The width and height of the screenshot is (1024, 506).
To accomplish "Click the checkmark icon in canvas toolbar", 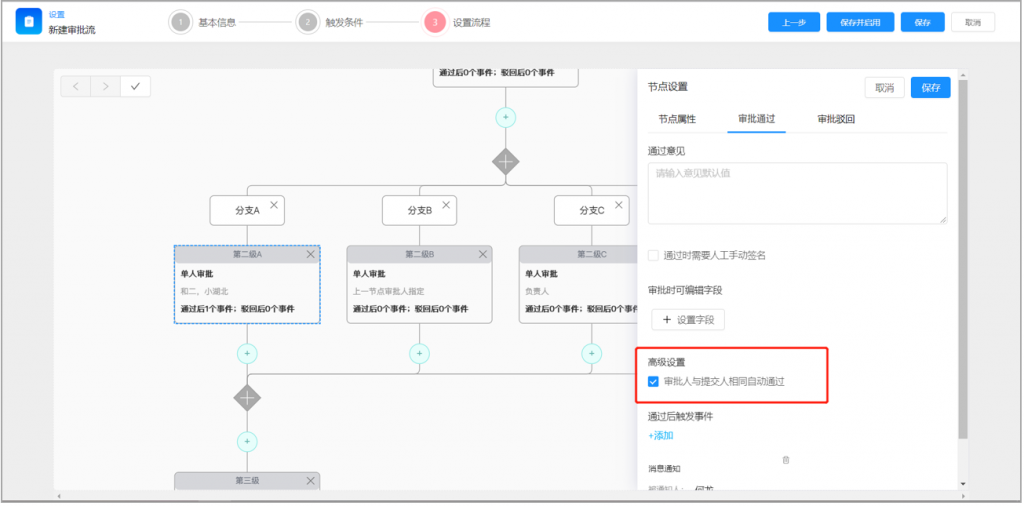I will tap(135, 87).
